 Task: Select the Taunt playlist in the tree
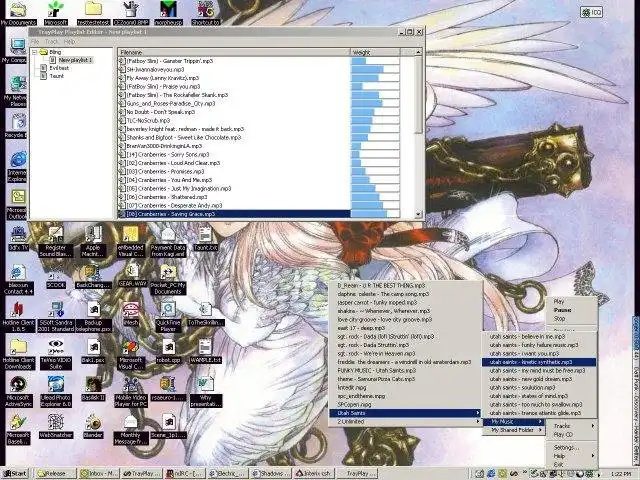pyautogui.click(x=57, y=76)
